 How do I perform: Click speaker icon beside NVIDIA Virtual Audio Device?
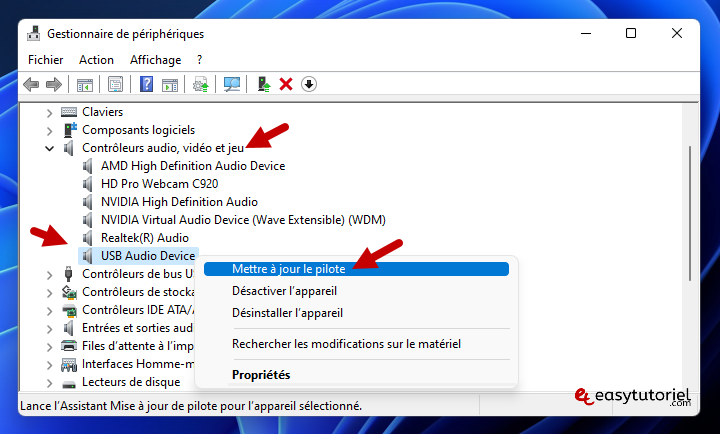87,220
